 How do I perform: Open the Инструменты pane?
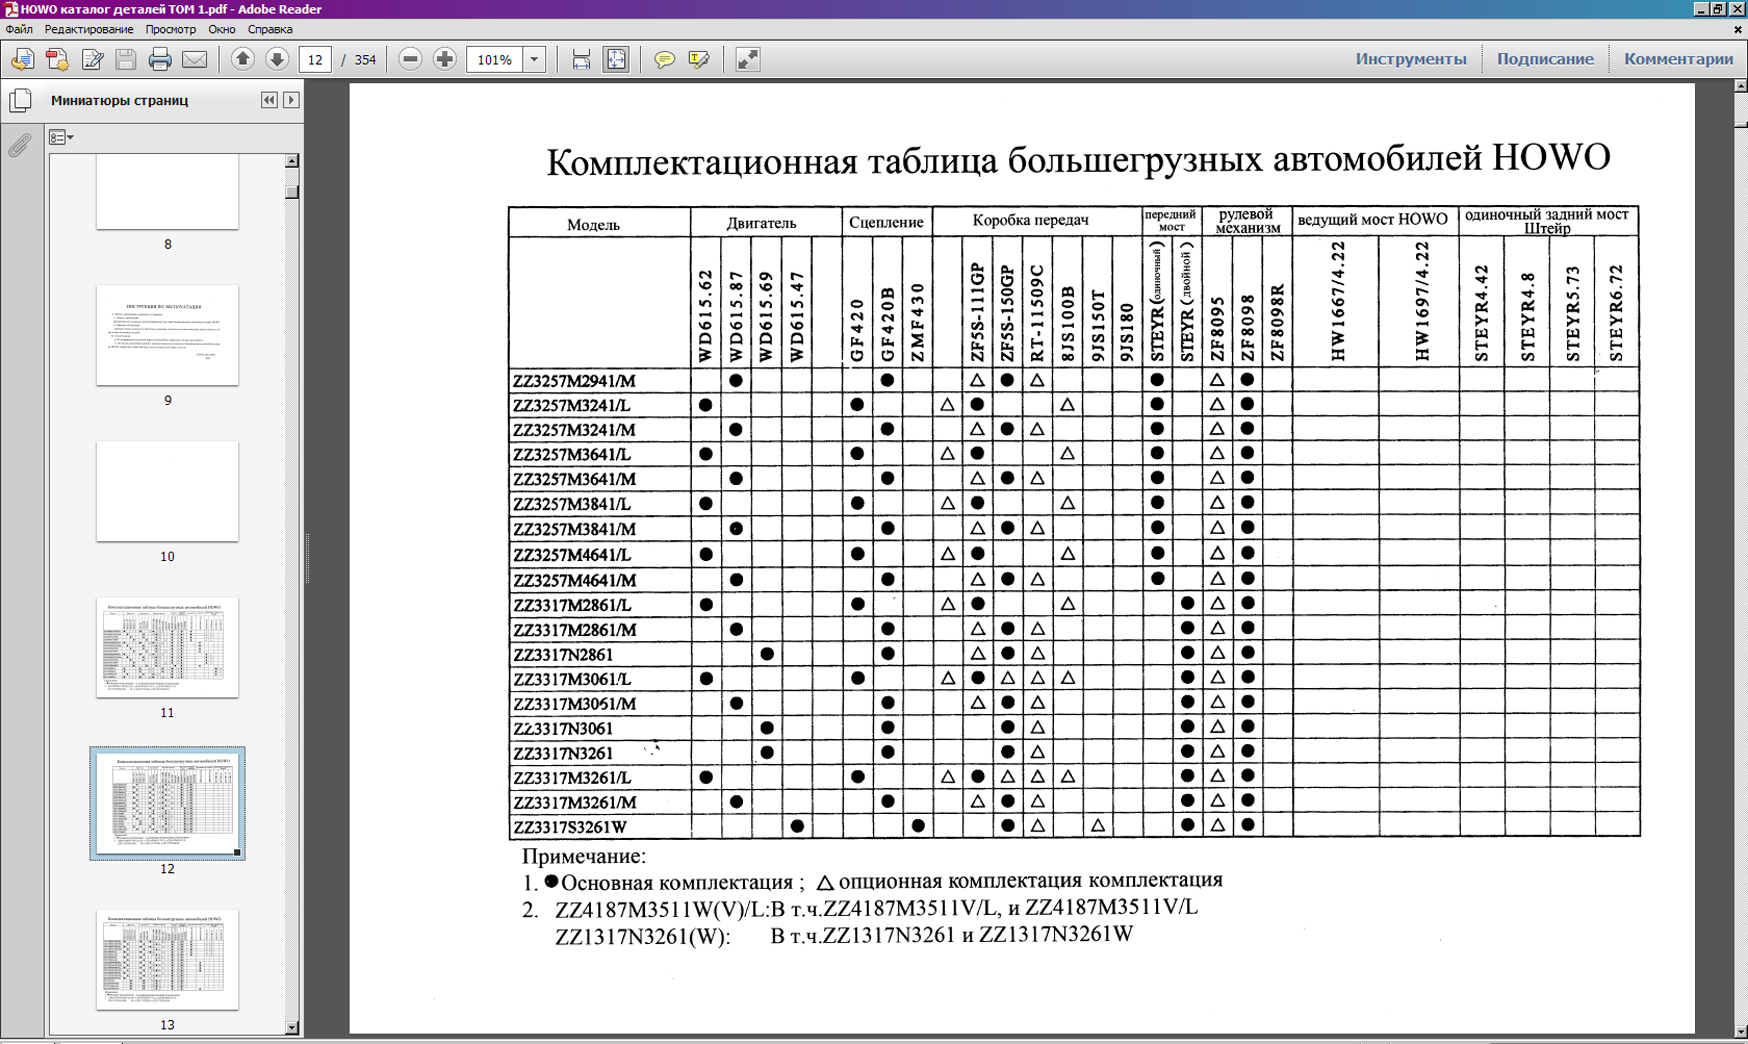click(1410, 59)
